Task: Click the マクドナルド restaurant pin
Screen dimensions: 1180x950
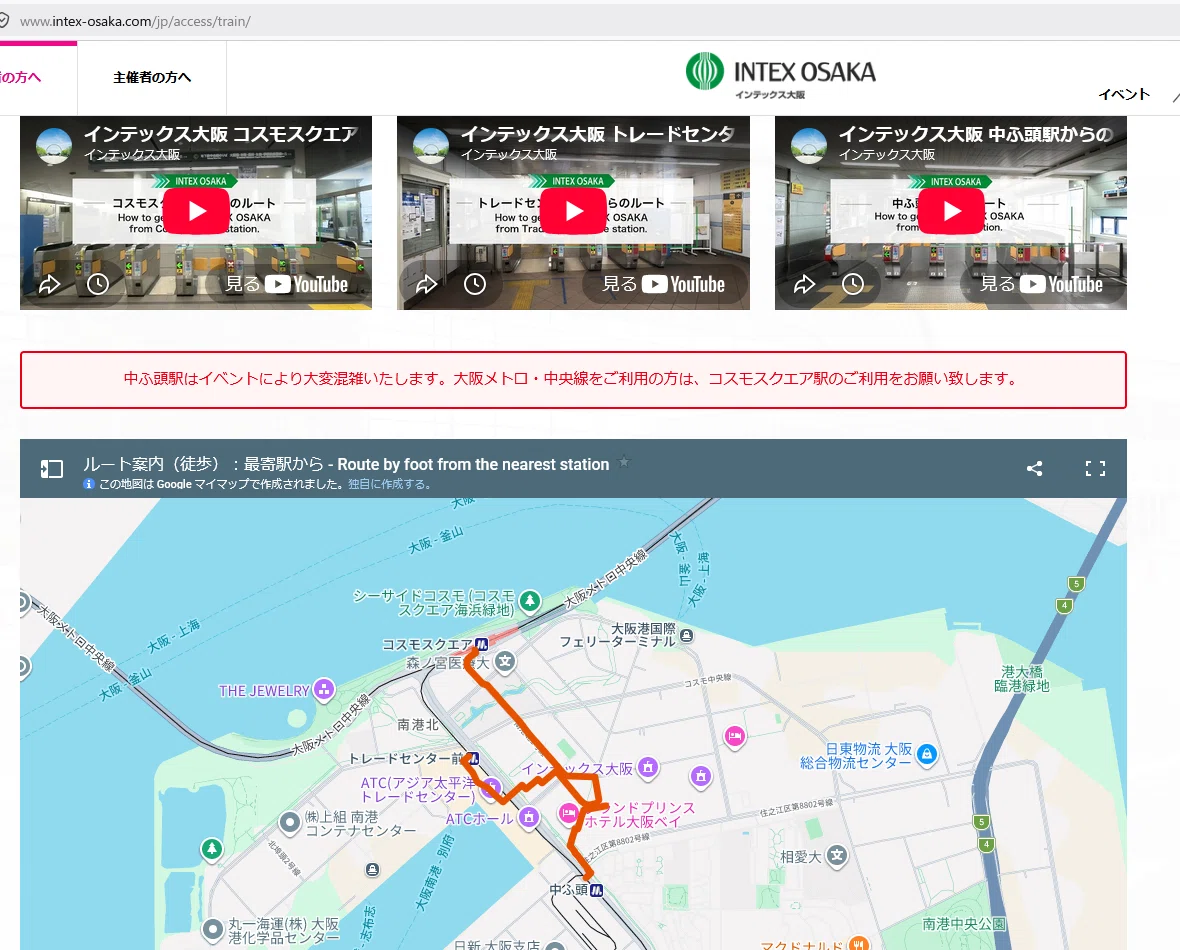Action: (x=859, y=942)
